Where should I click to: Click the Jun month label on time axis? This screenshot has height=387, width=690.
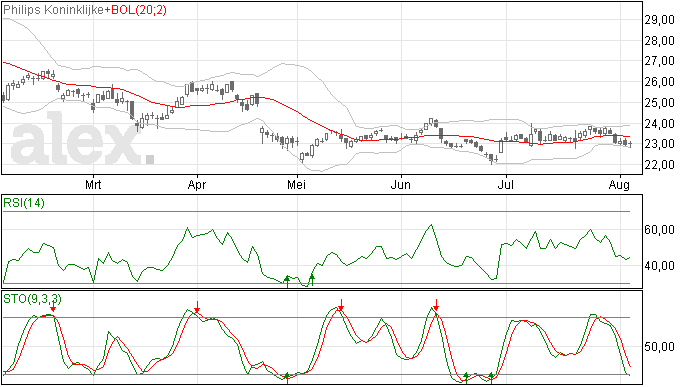400,185
